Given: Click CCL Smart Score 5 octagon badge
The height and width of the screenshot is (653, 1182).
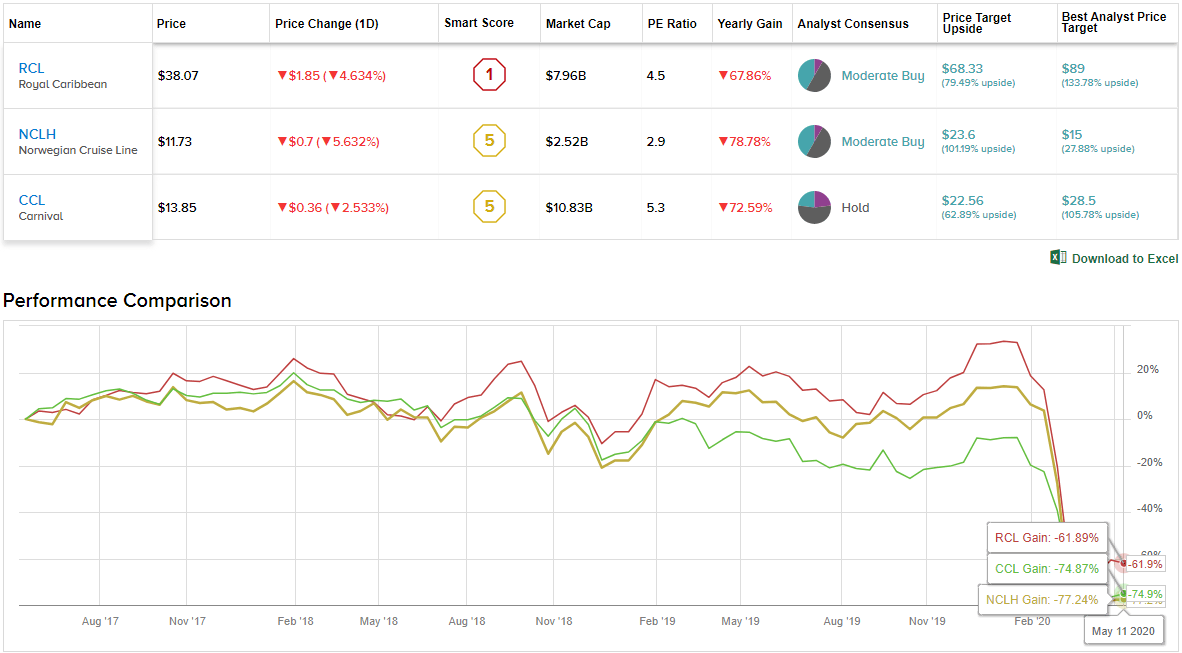Looking at the screenshot, I should (489, 207).
